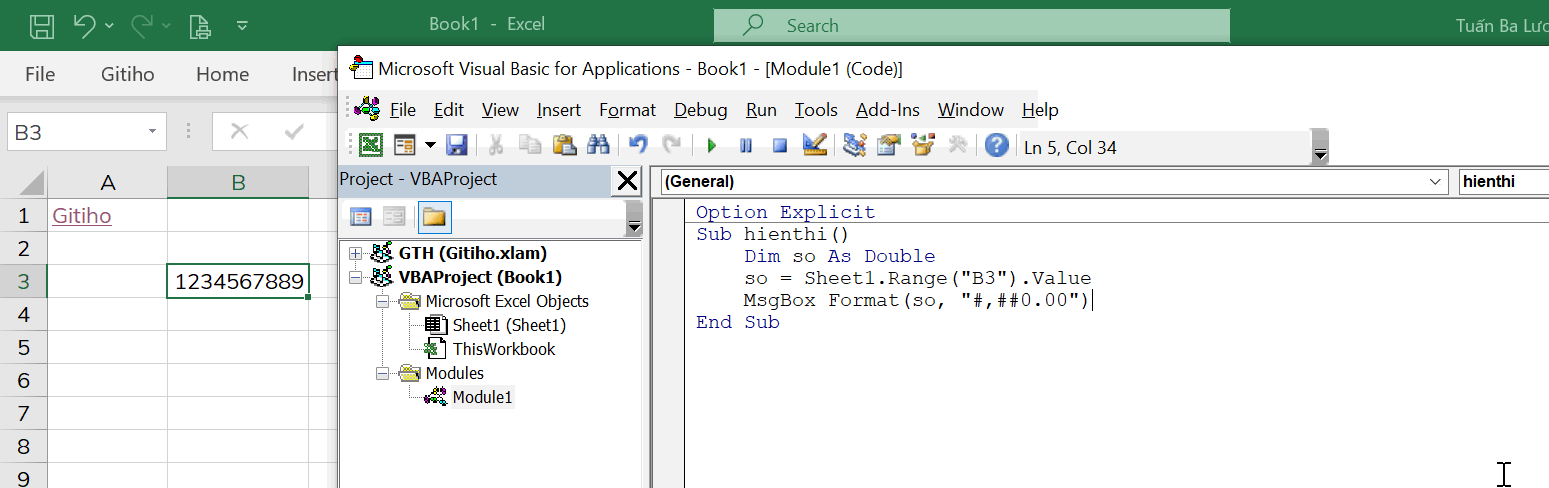1549x488 pixels.
Task: Collapse the VBAProject (Book1) node
Action: 355,278
